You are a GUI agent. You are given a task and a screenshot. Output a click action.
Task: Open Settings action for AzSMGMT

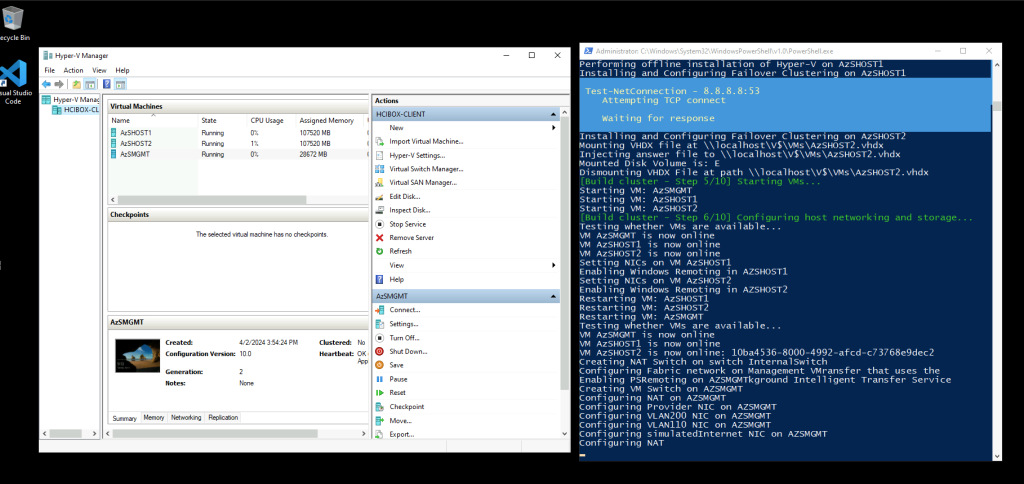(404, 324)
